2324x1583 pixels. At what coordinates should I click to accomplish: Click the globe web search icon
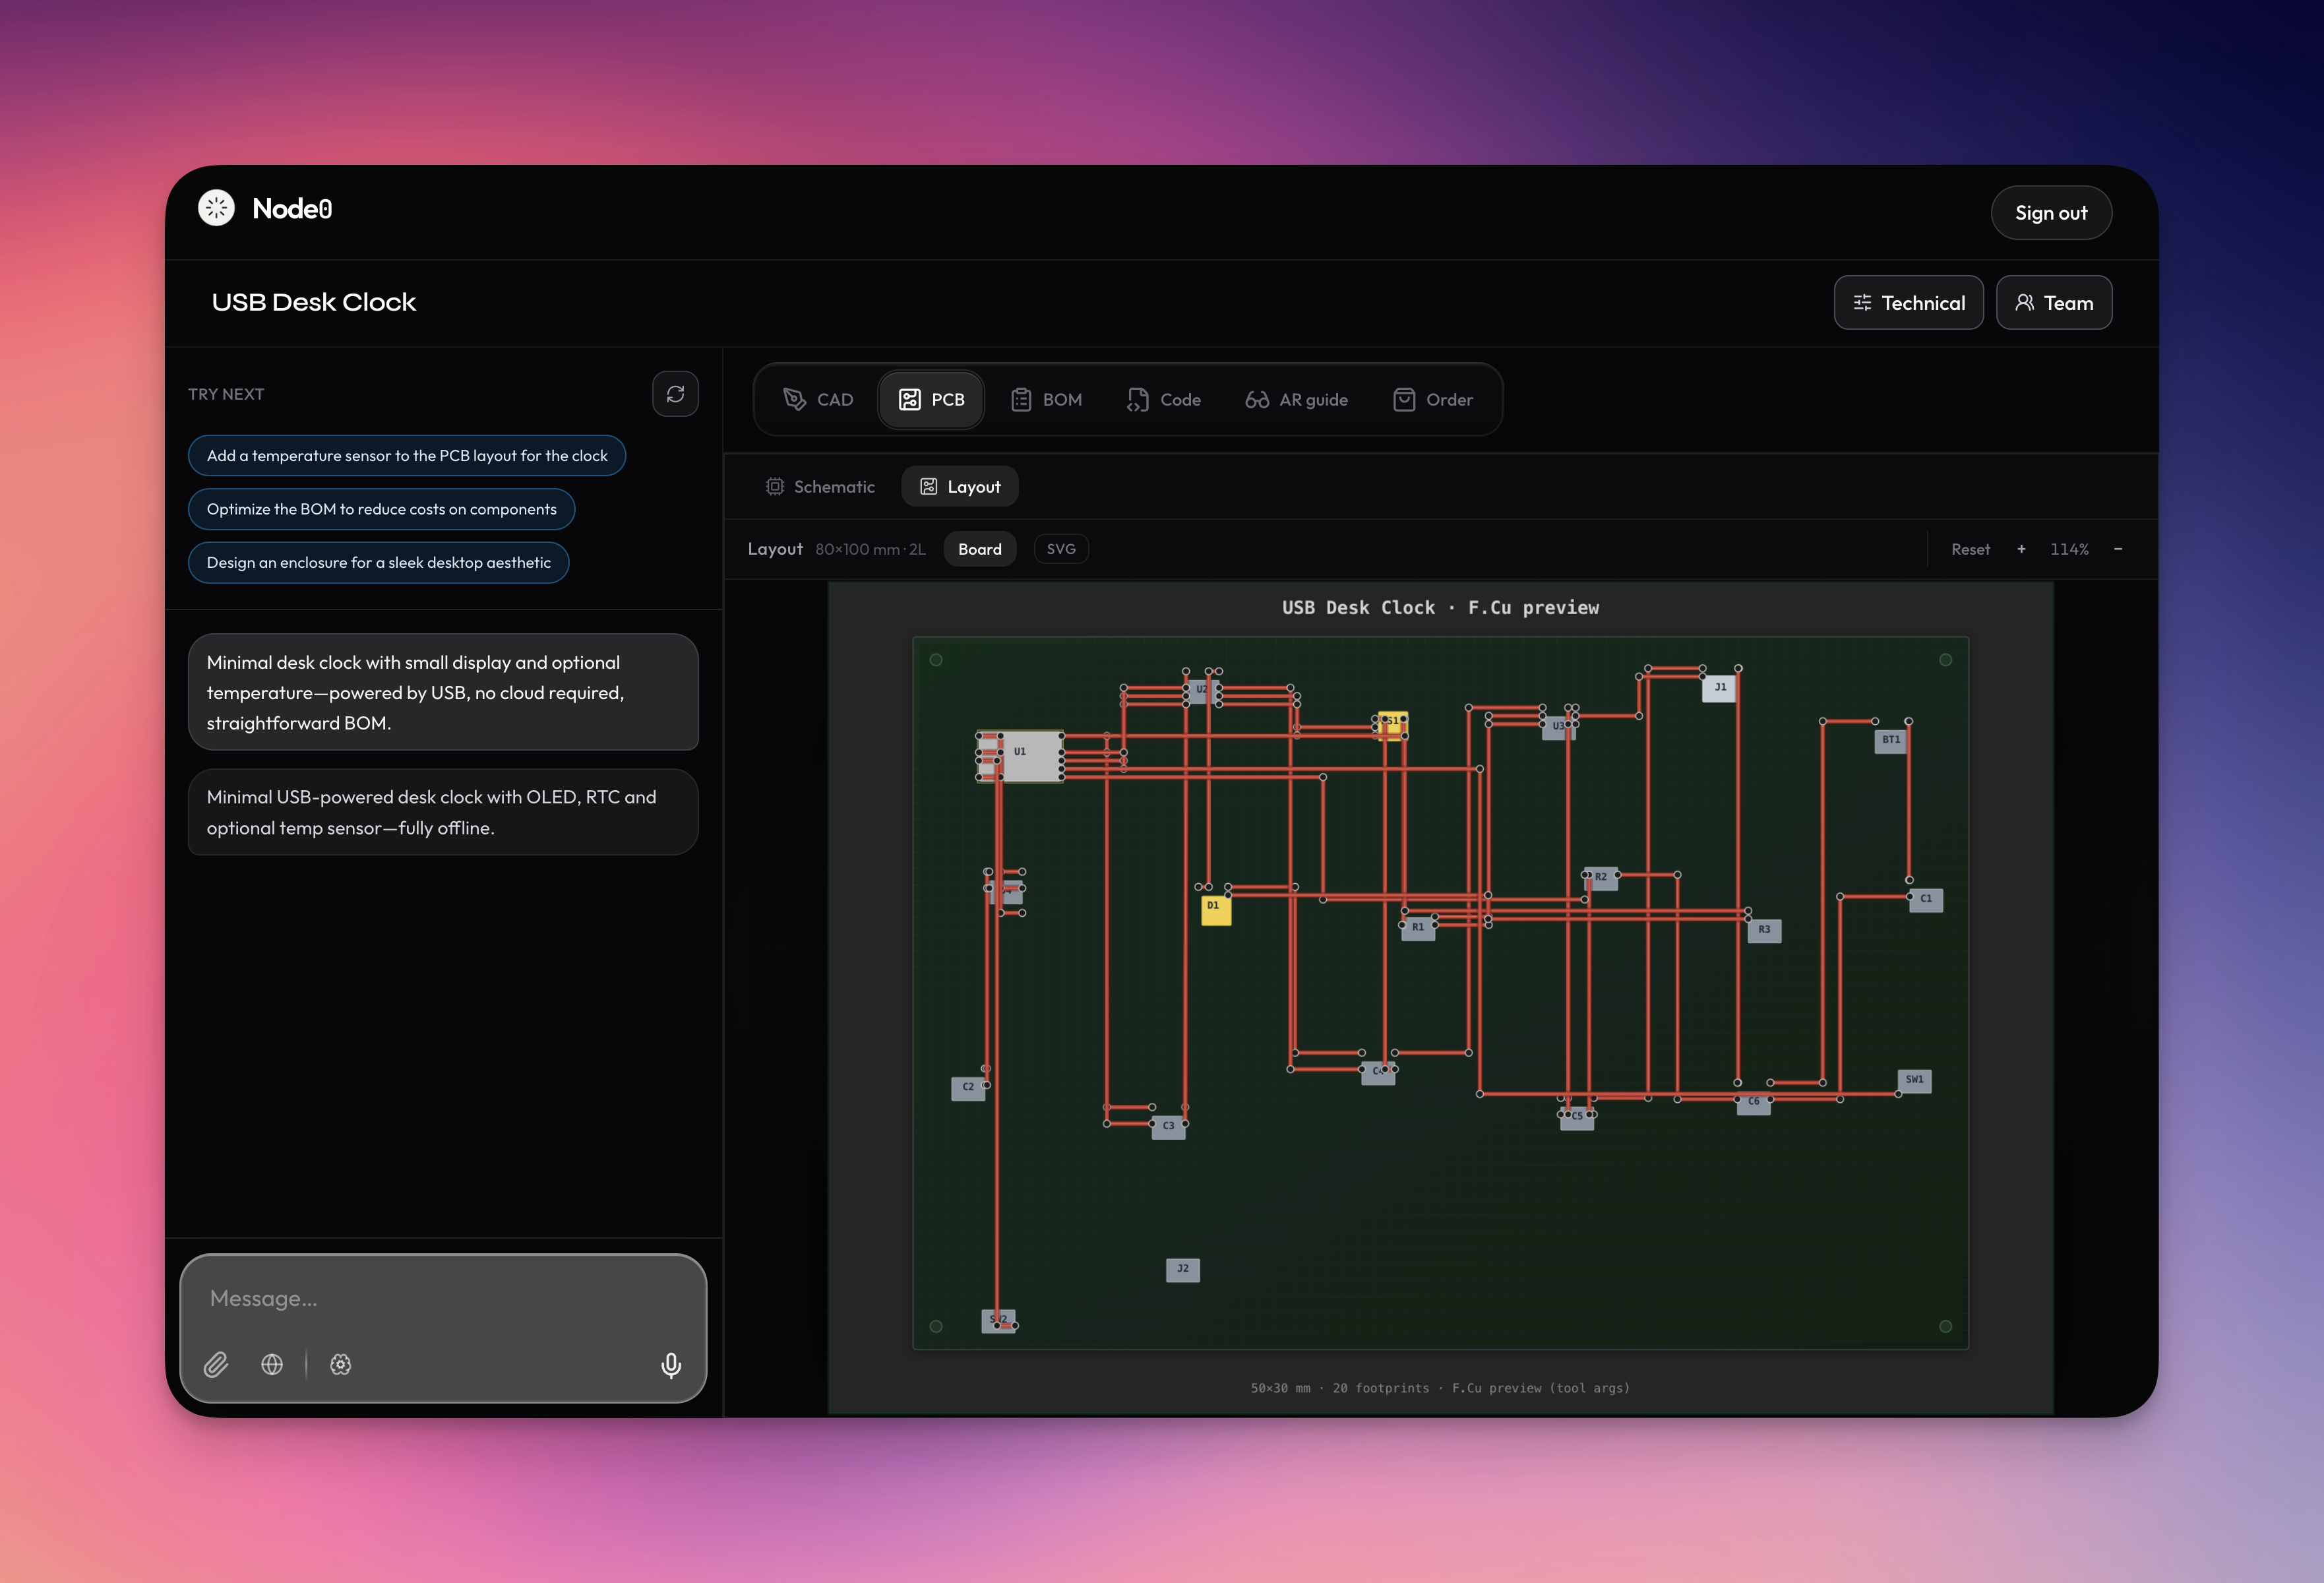tap(272, 1364)
